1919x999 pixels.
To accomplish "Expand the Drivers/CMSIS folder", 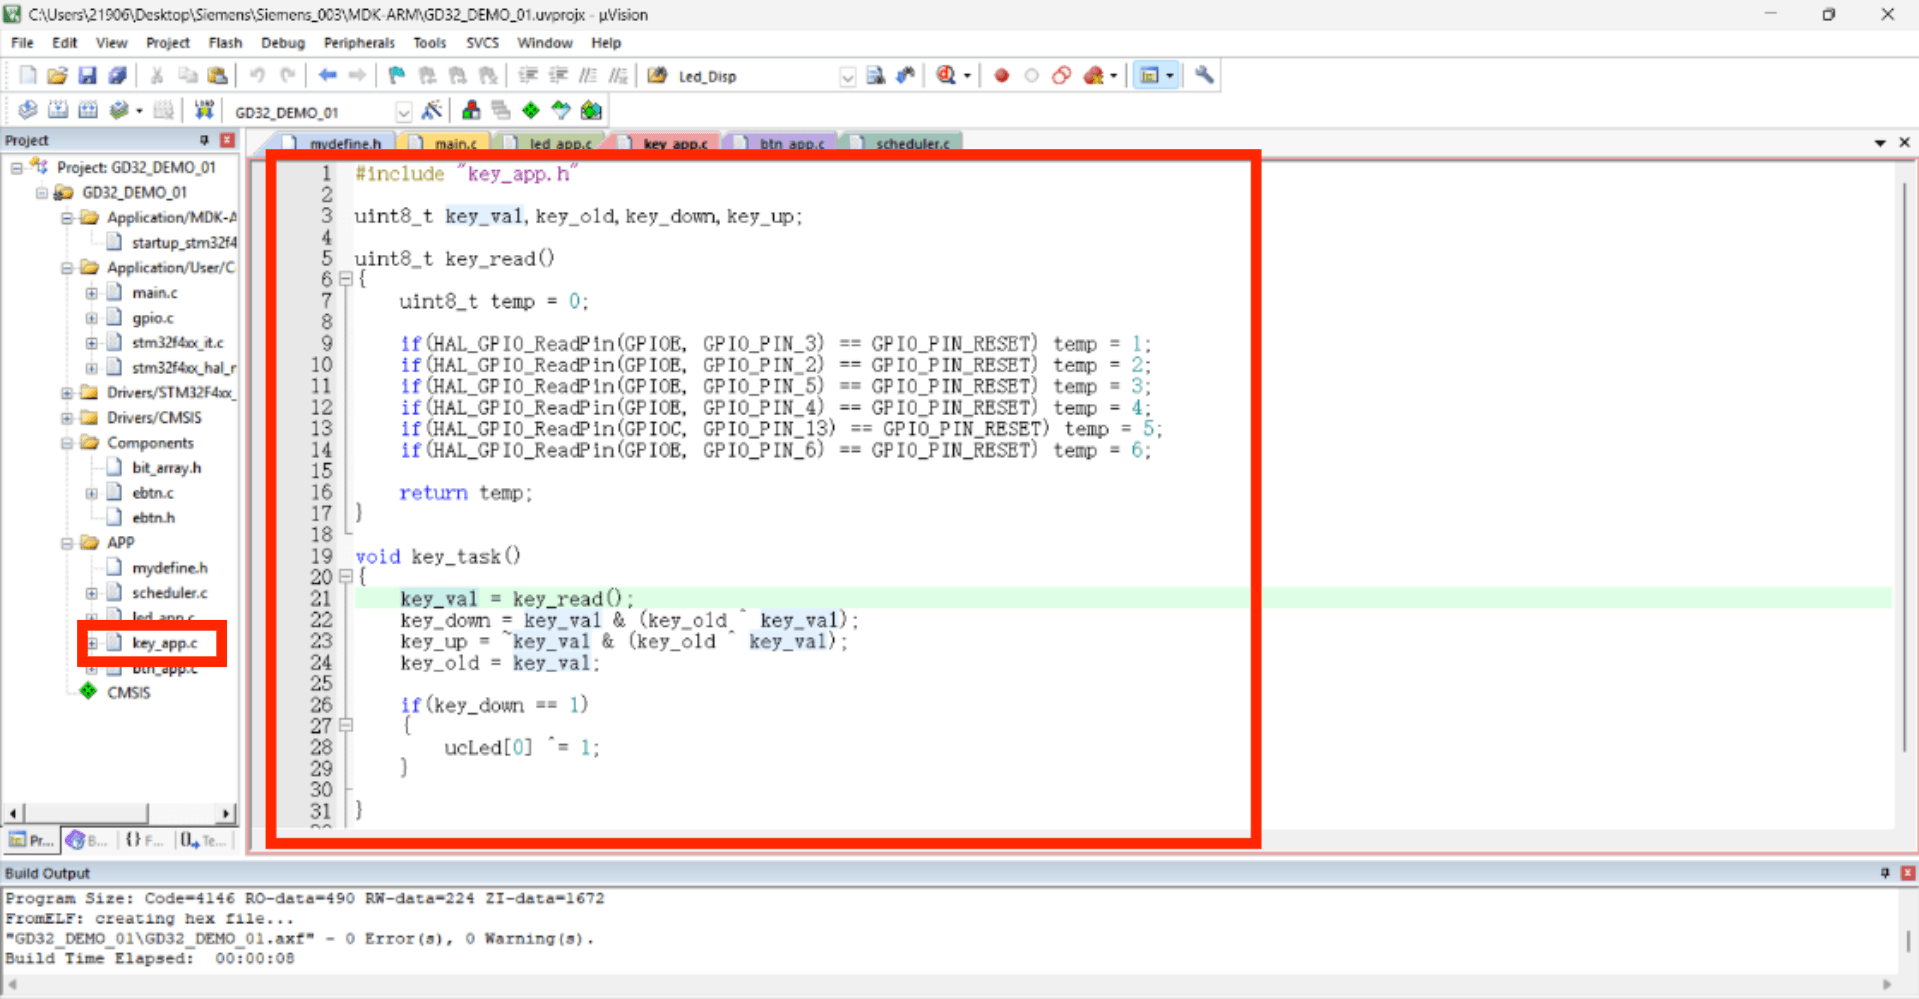I will point(67,418).
